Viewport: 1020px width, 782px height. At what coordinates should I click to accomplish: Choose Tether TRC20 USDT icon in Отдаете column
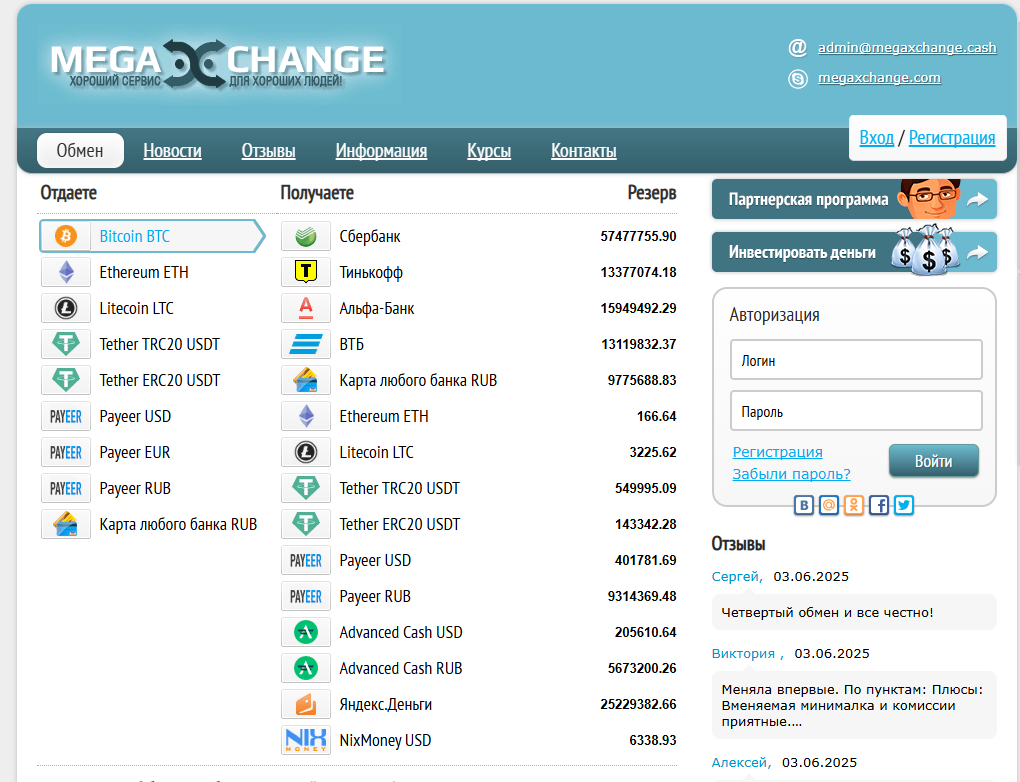(66, 344)
